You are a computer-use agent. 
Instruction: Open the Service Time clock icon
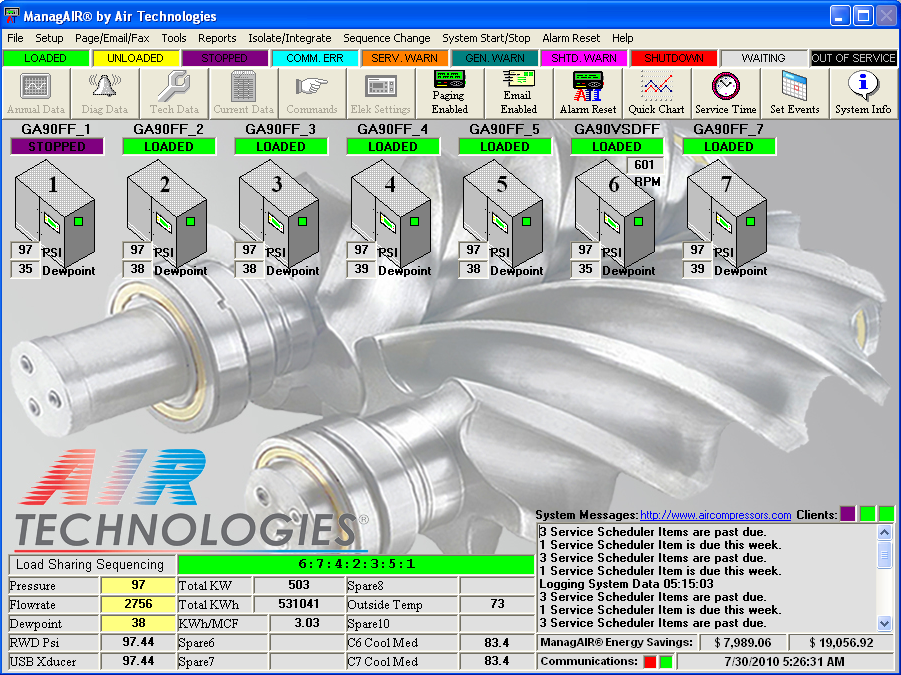pyautogui.click(x=725, y=93)
